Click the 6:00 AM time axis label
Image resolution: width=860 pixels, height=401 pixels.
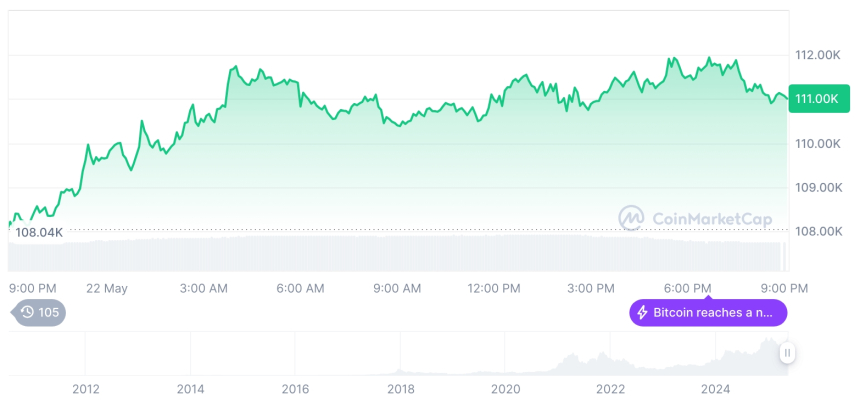300,288
